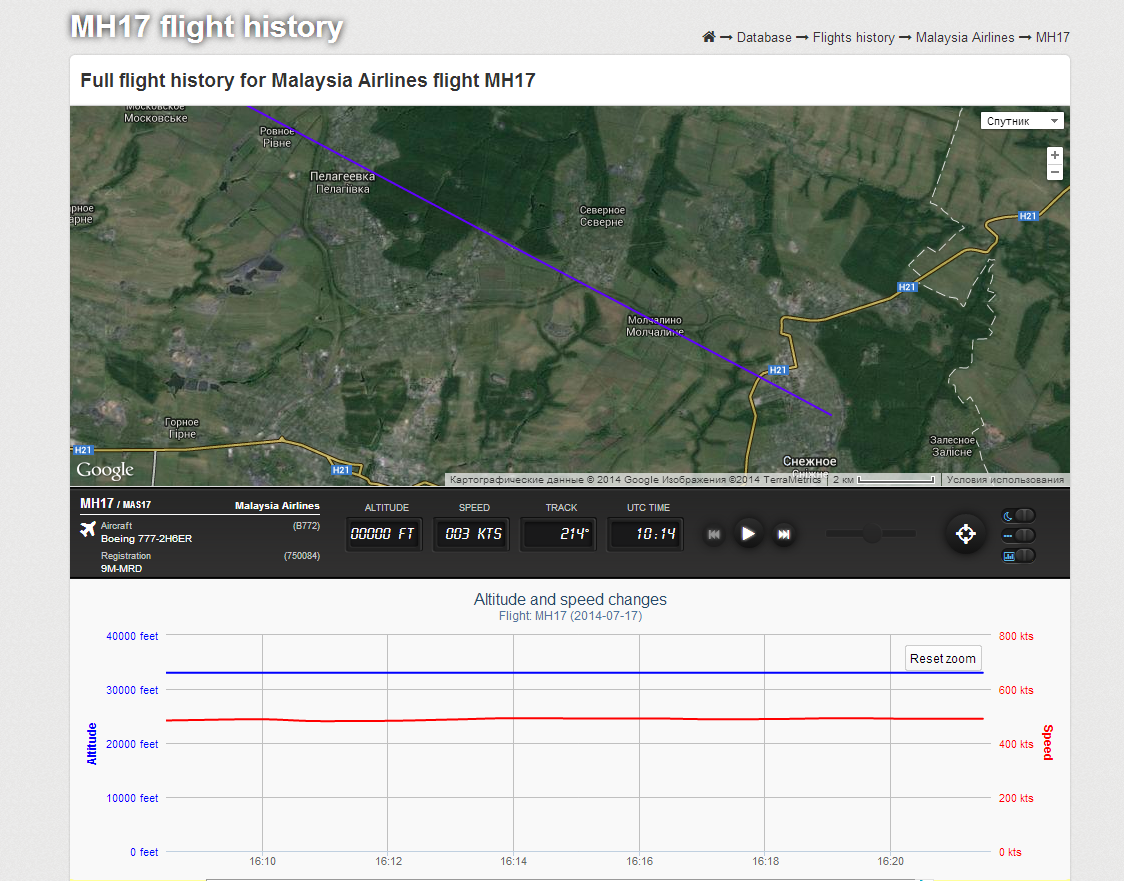Go to Database in breadcrumb
This screenshot has width=1124, height=881.
pyautogui.click(x=764, y=37)
